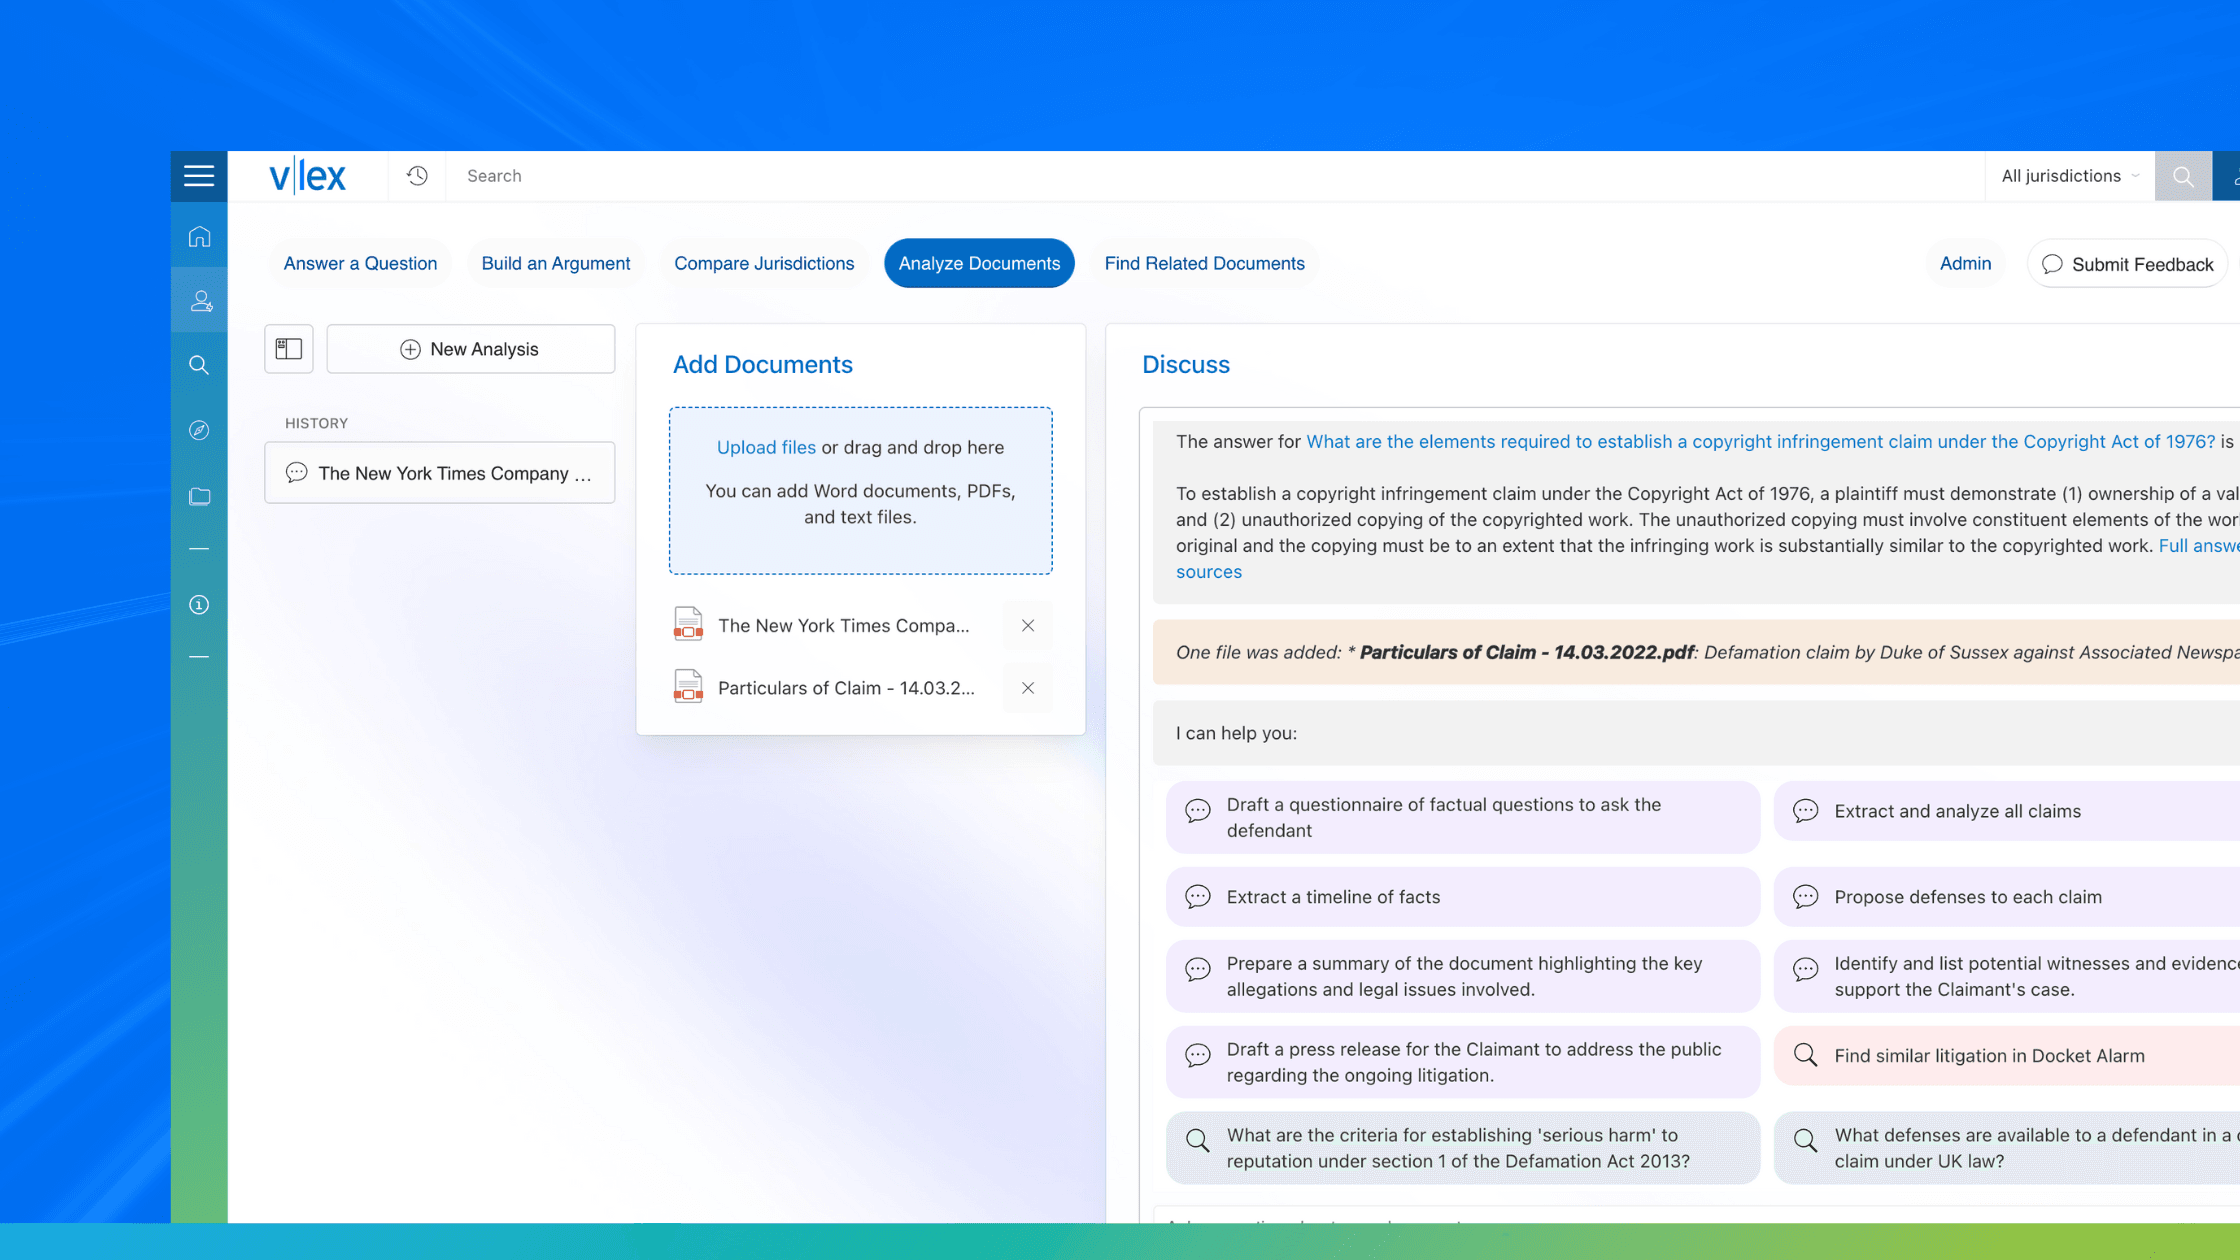Click the info circle sidebar icon

point(199,605)
